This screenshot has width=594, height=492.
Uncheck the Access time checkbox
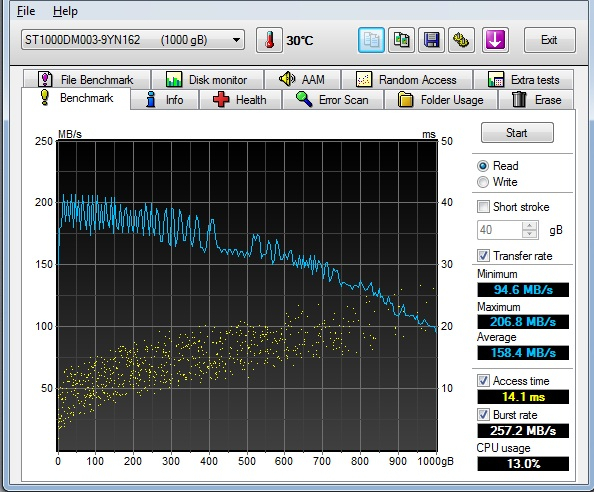(x=483, y=381)
